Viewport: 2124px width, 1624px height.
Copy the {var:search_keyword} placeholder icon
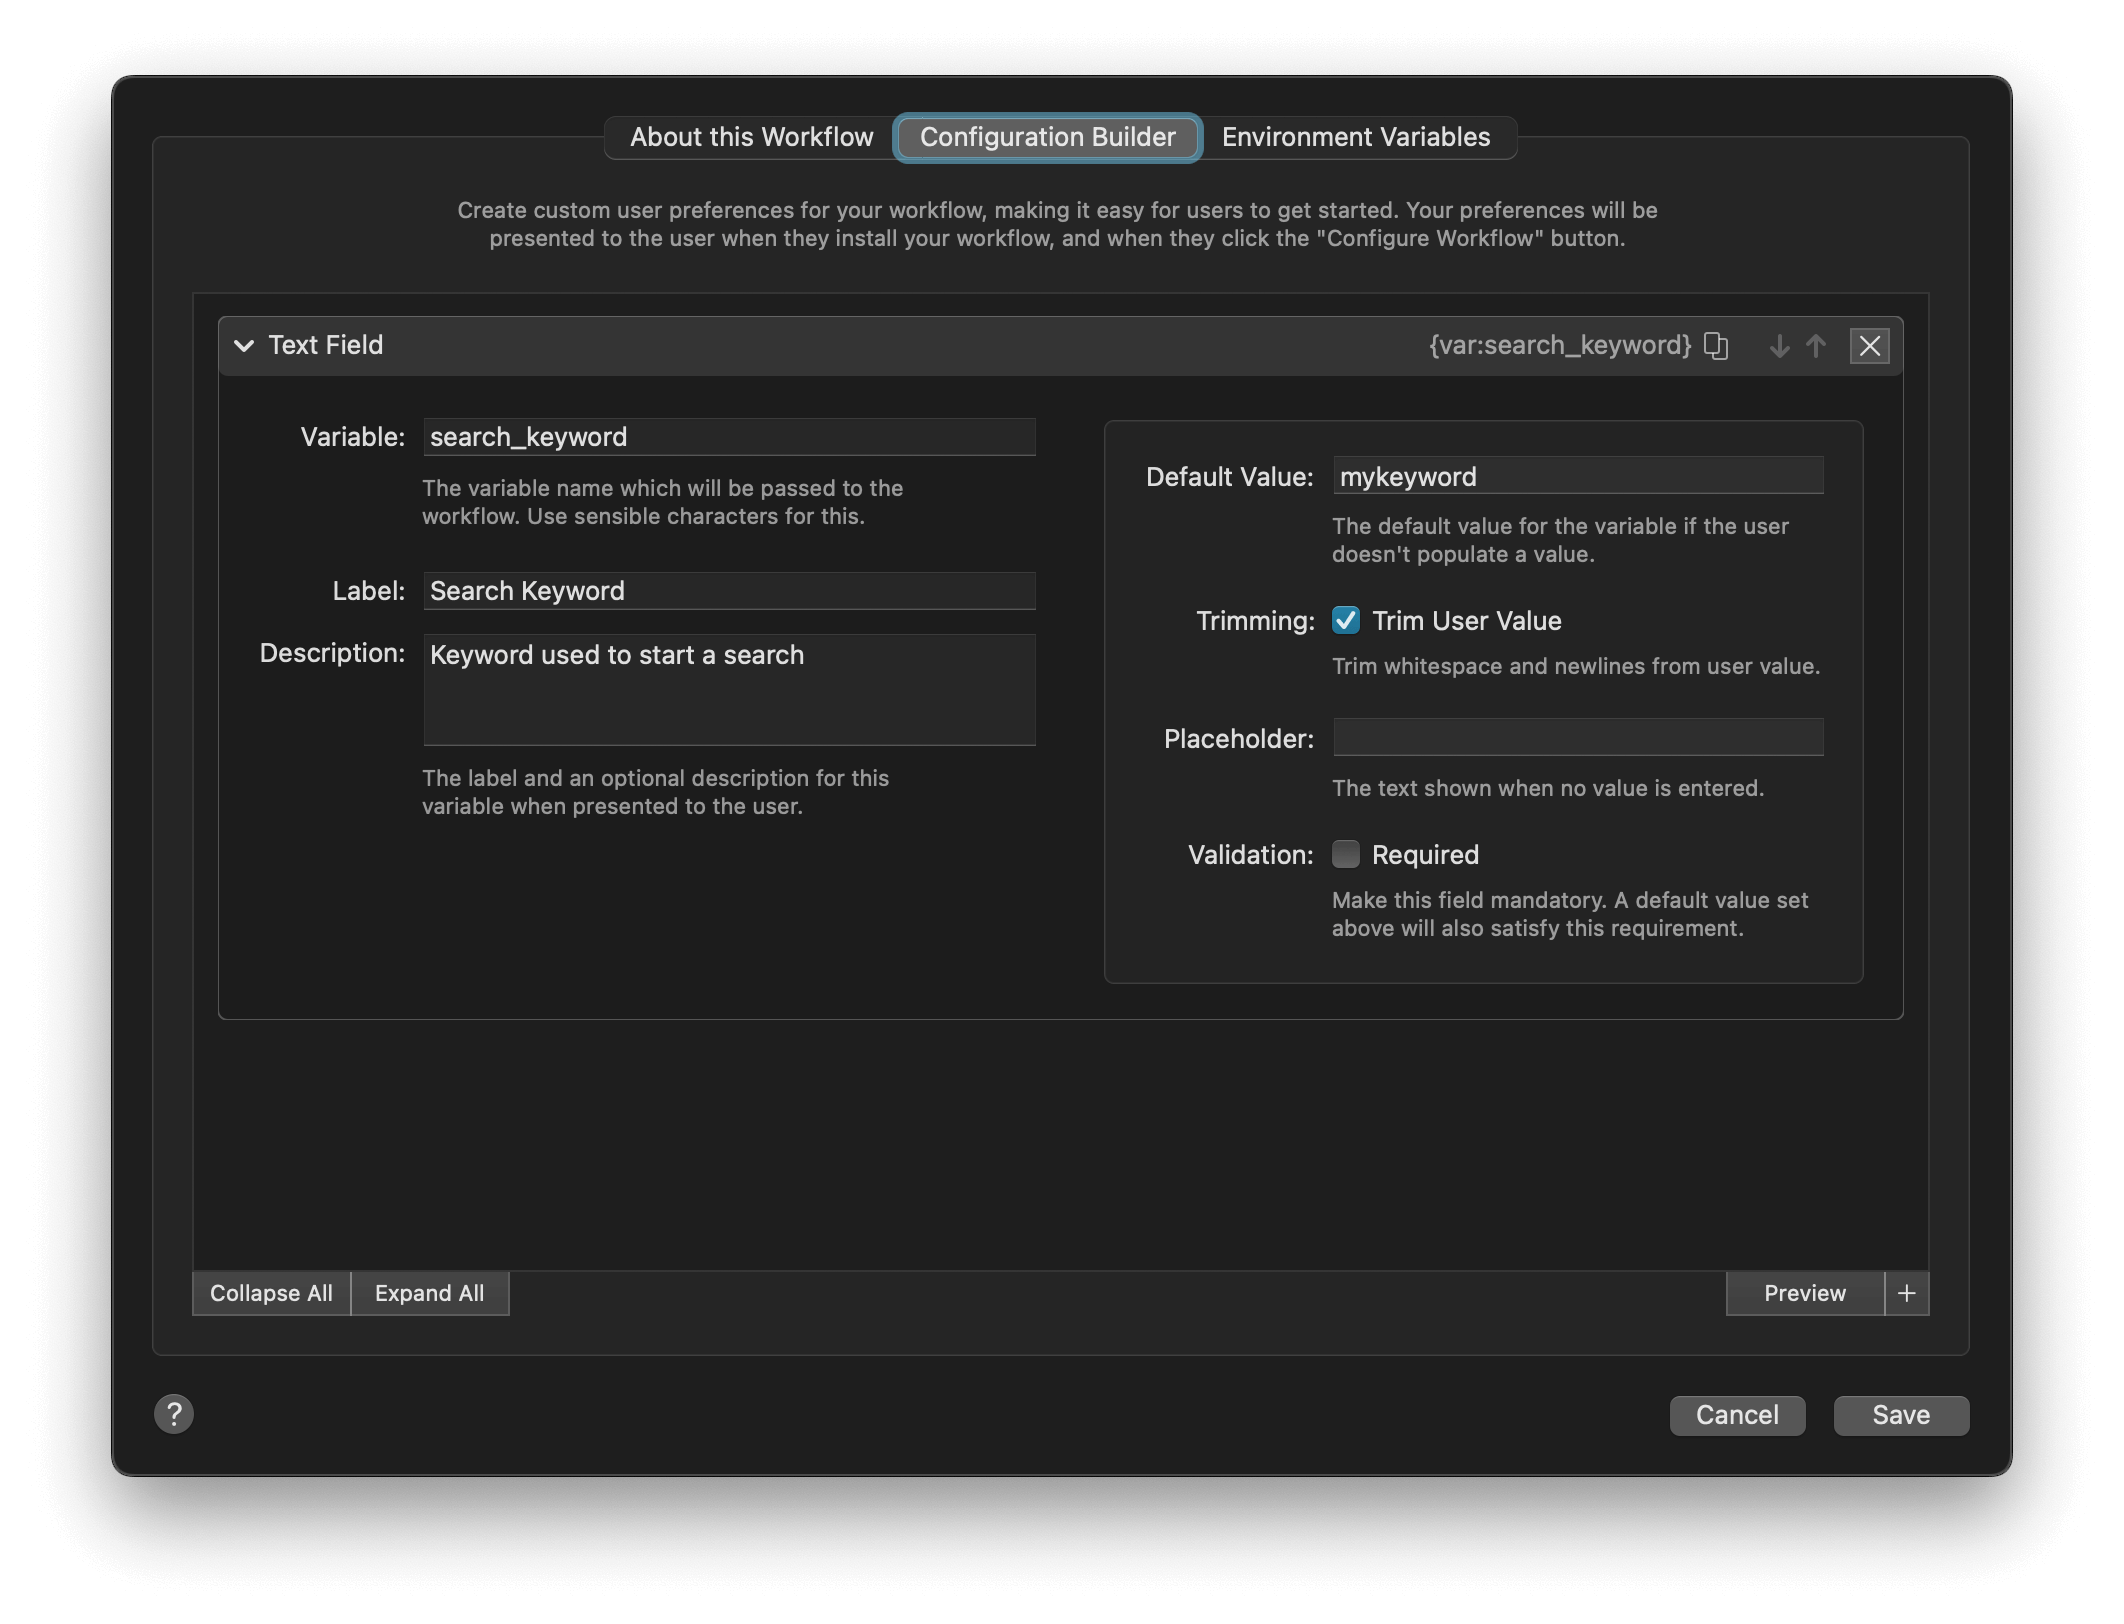(x=1716, y=346)
